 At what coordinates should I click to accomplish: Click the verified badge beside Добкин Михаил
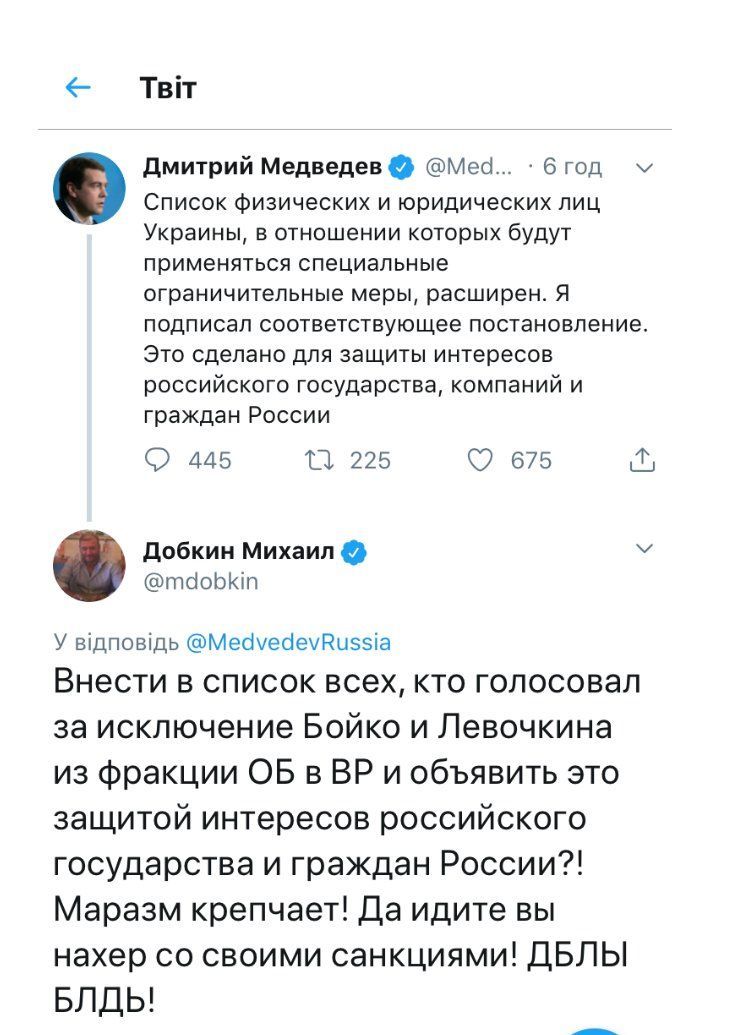click(x=355, y=551)
